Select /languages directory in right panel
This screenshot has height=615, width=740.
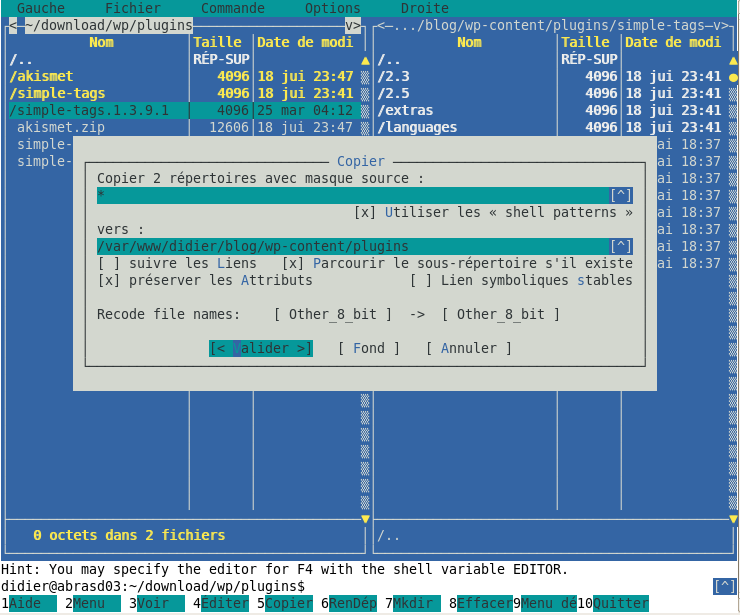553,127
